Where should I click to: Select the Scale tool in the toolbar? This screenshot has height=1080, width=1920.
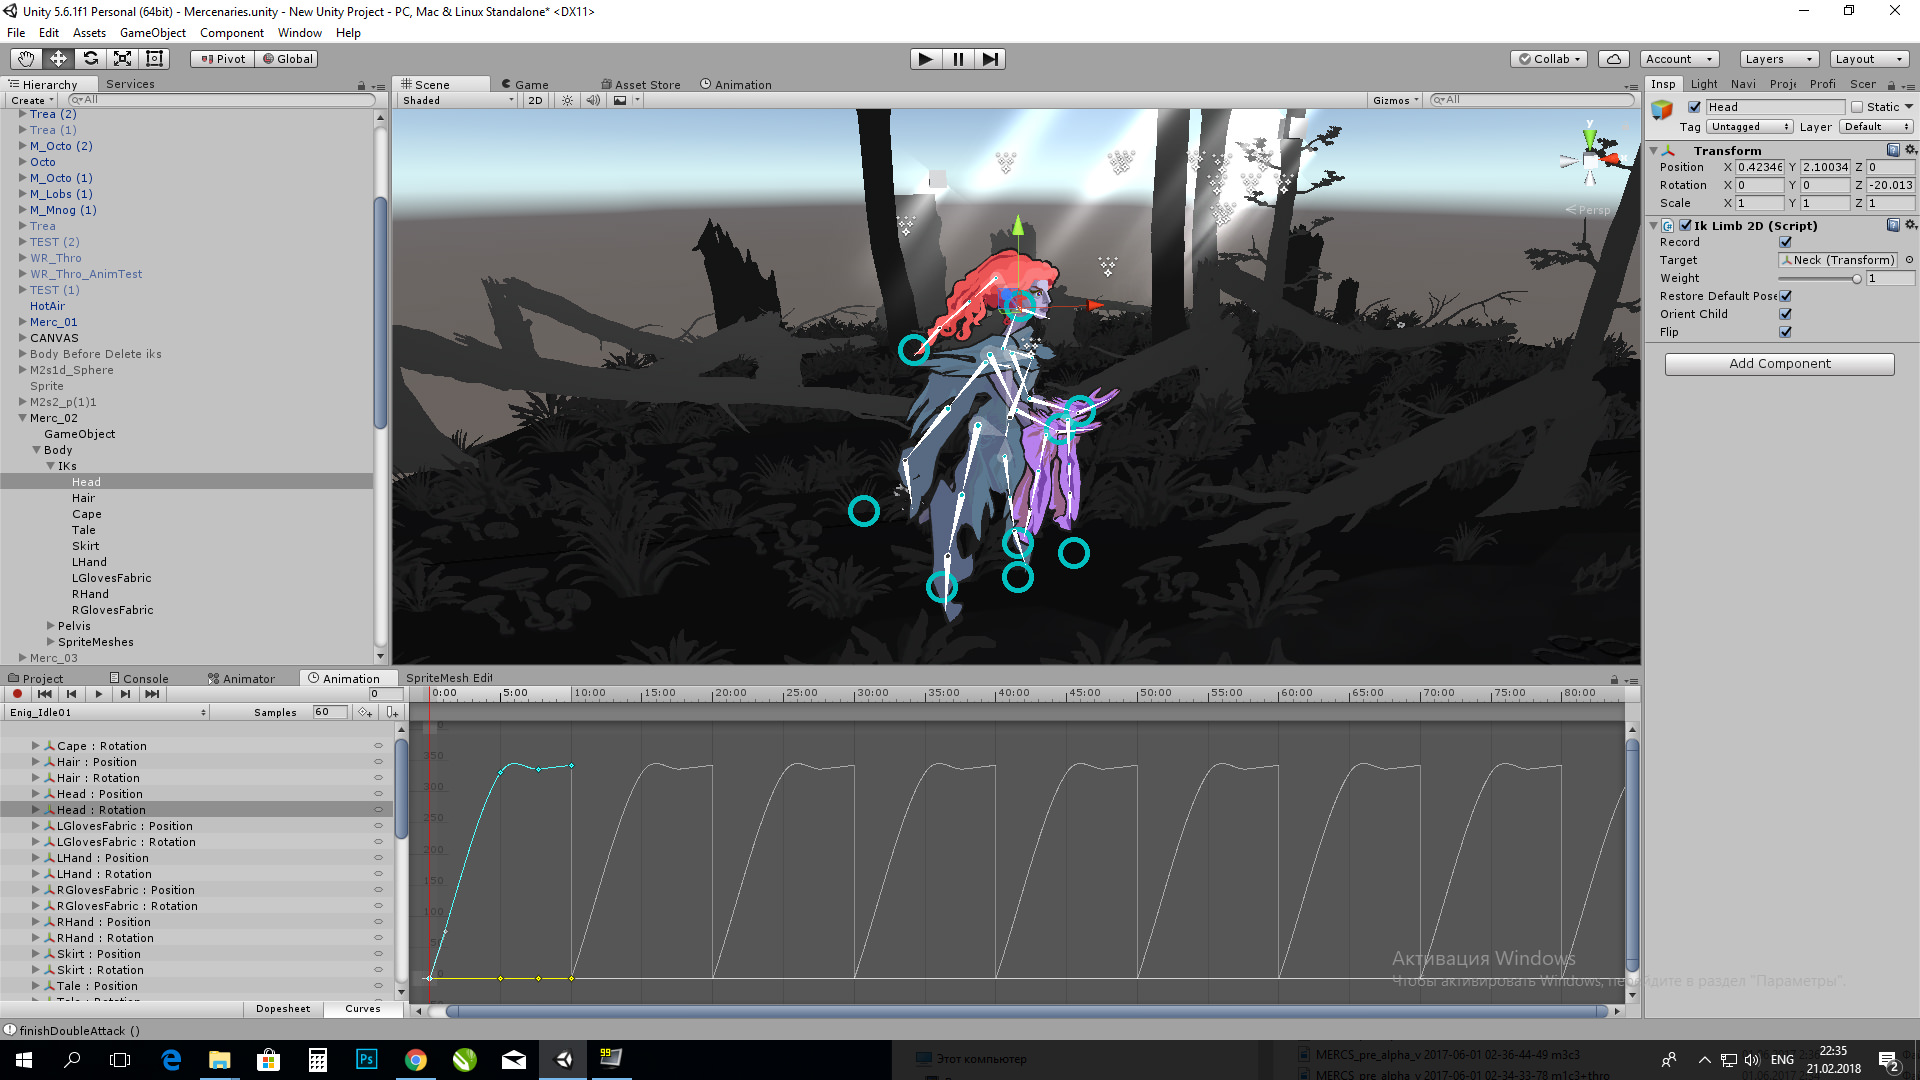[x=123, y=58]
